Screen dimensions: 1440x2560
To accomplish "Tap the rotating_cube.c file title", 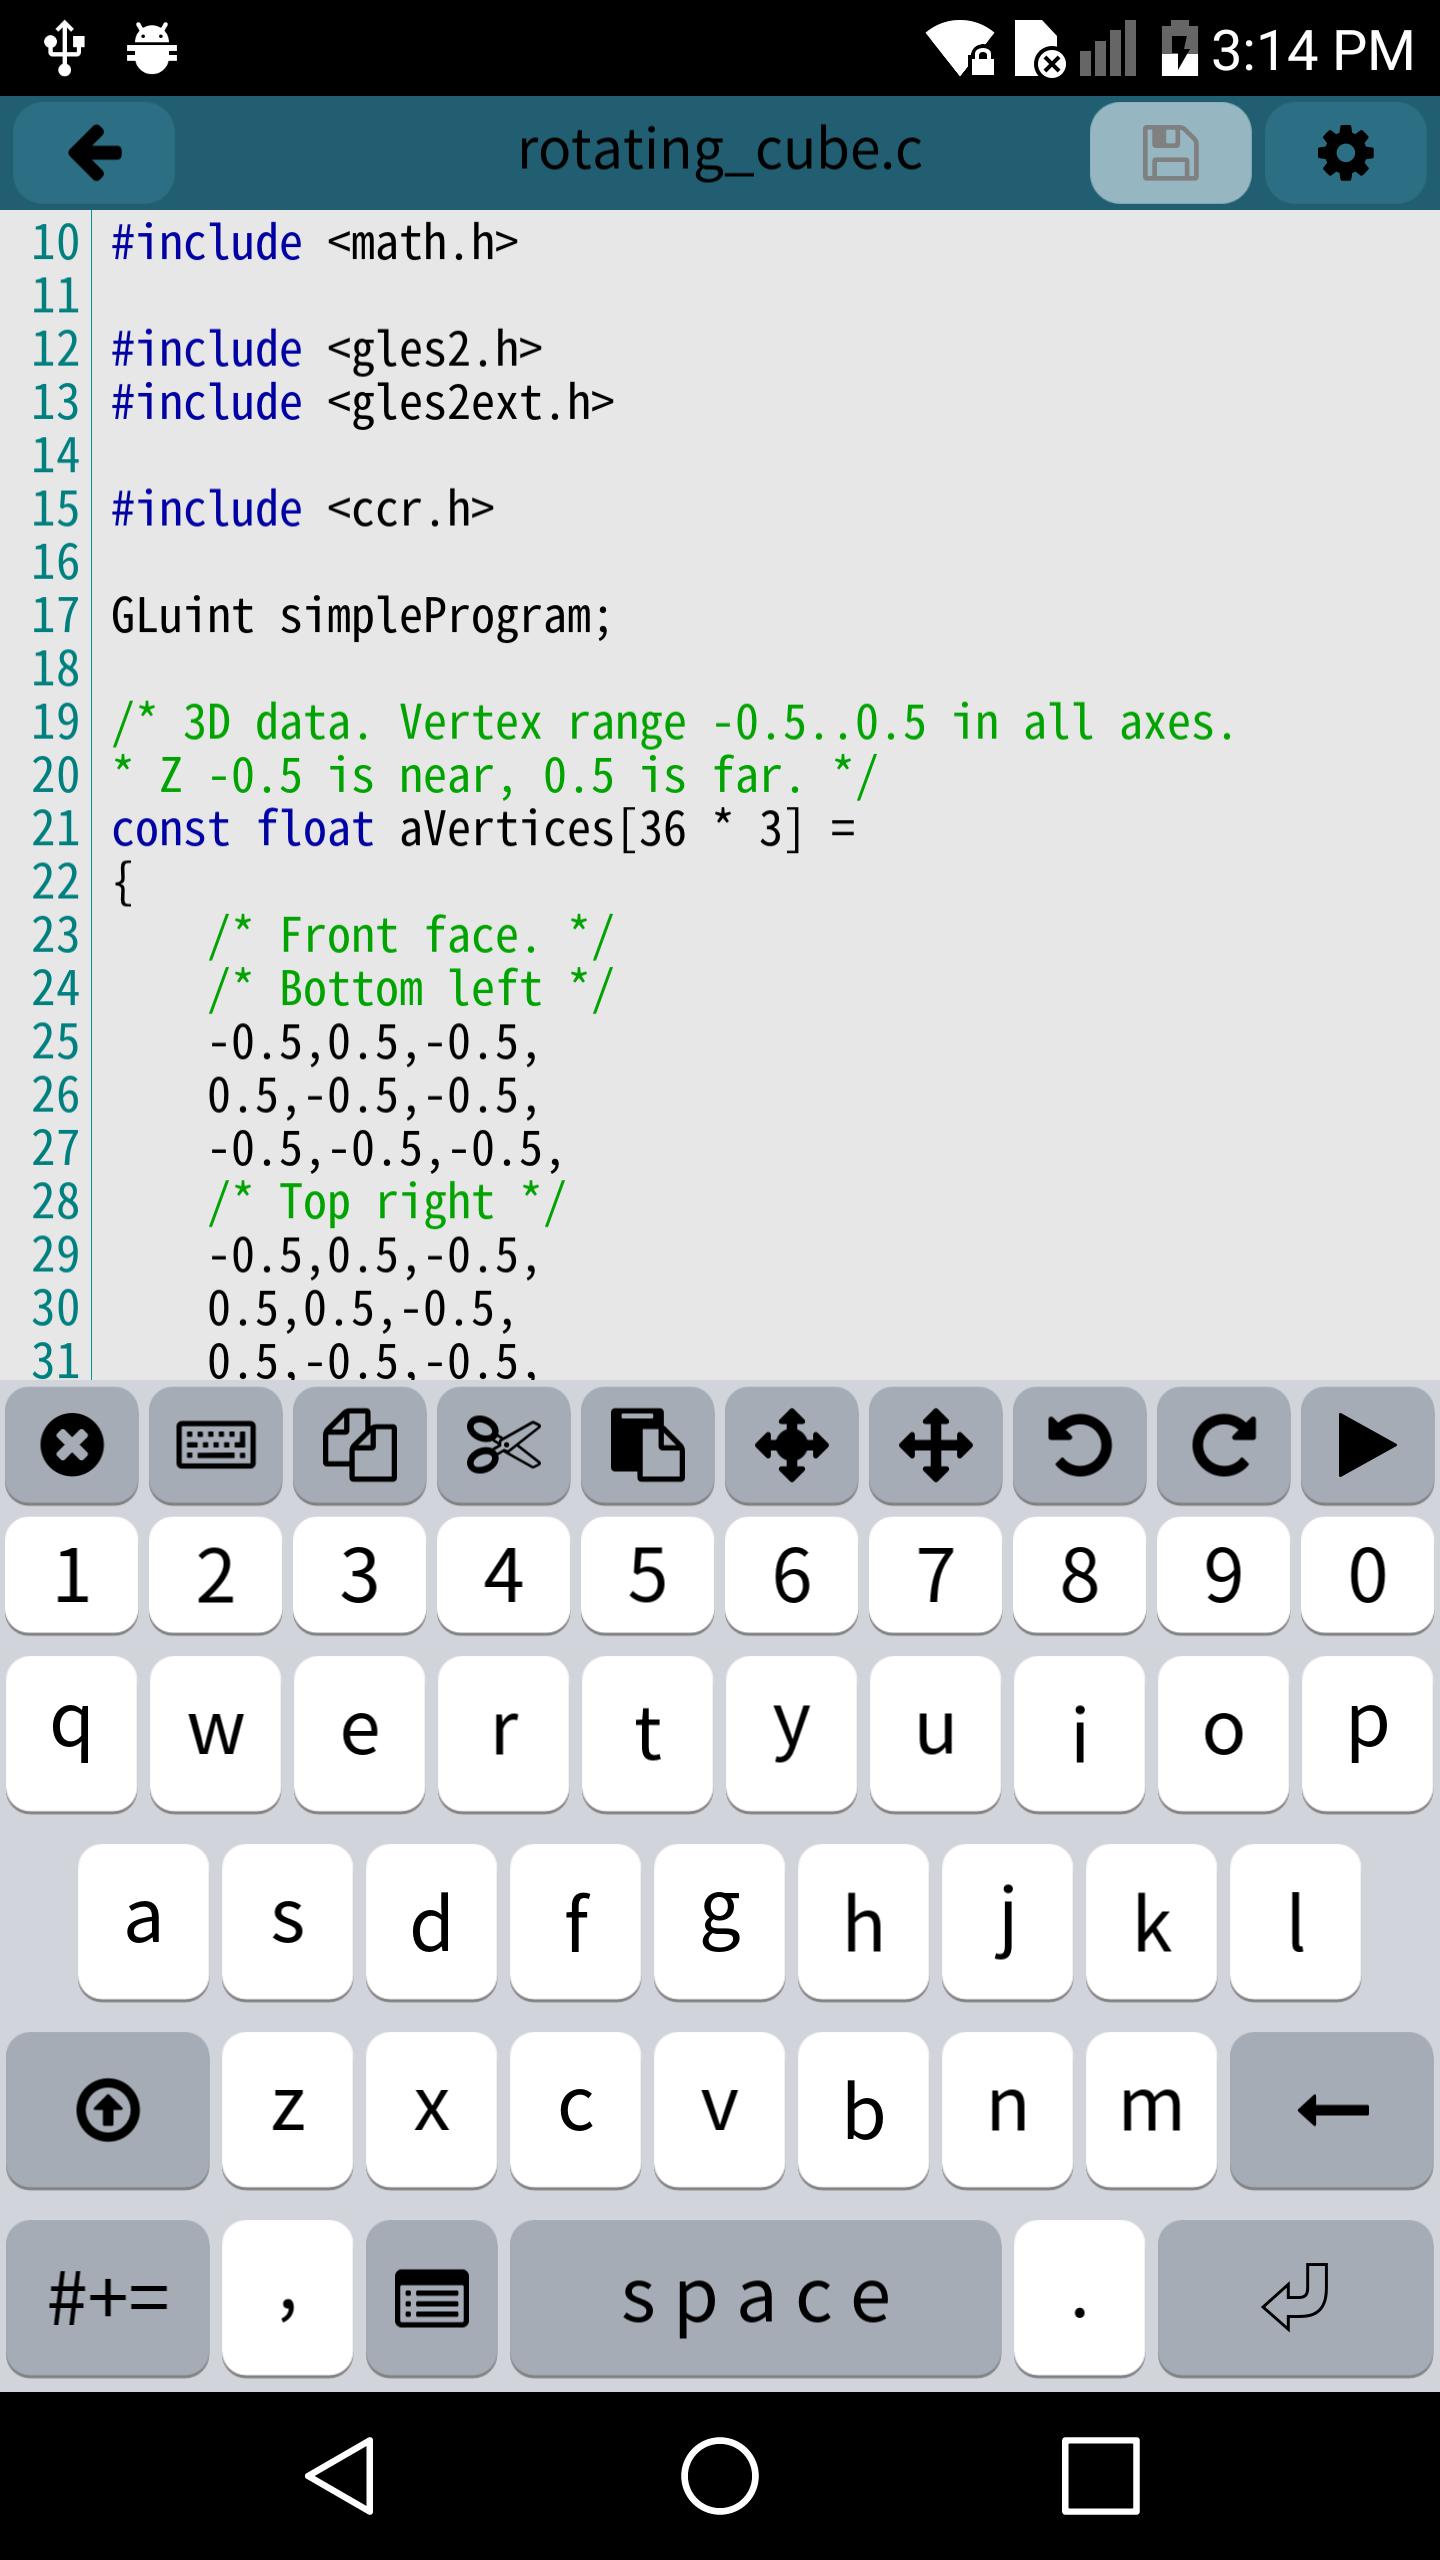I will 720,151.
